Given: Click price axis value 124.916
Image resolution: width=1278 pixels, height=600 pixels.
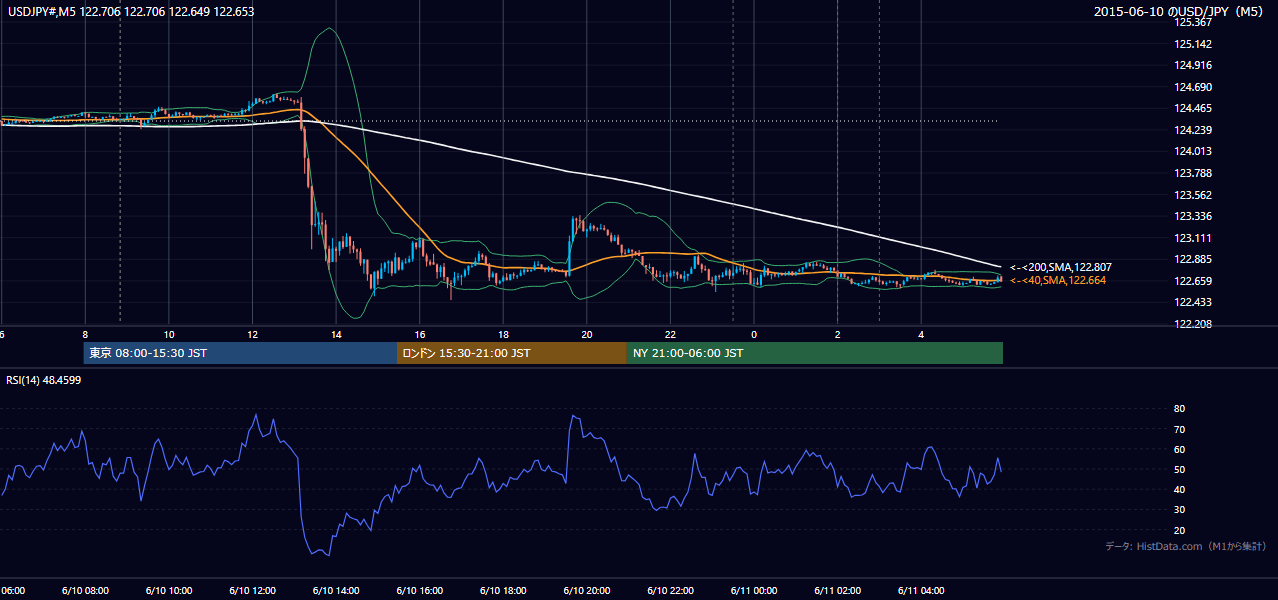Looking at the screenshot, I should point(1193,65).
